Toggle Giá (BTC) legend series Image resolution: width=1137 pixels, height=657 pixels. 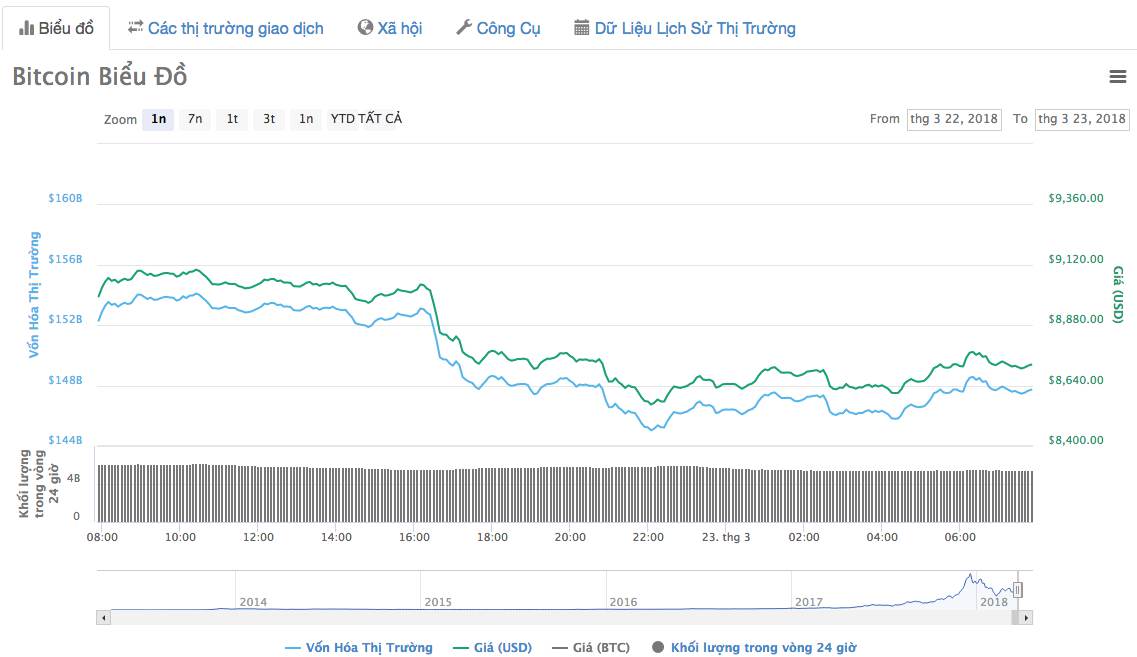[x=591, y=648]
